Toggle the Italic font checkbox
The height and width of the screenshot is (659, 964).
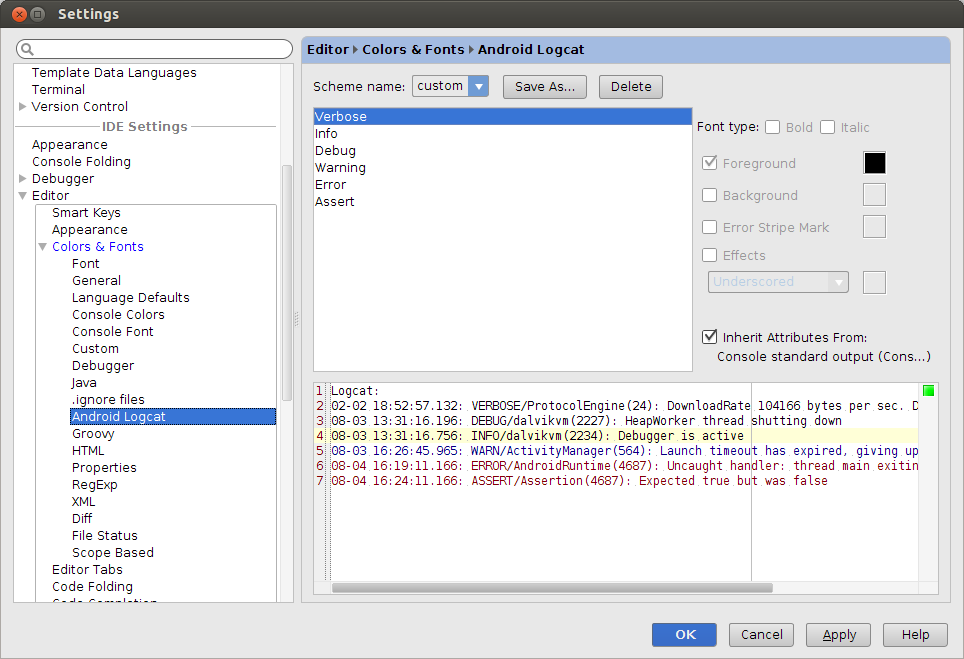[828, 127]
